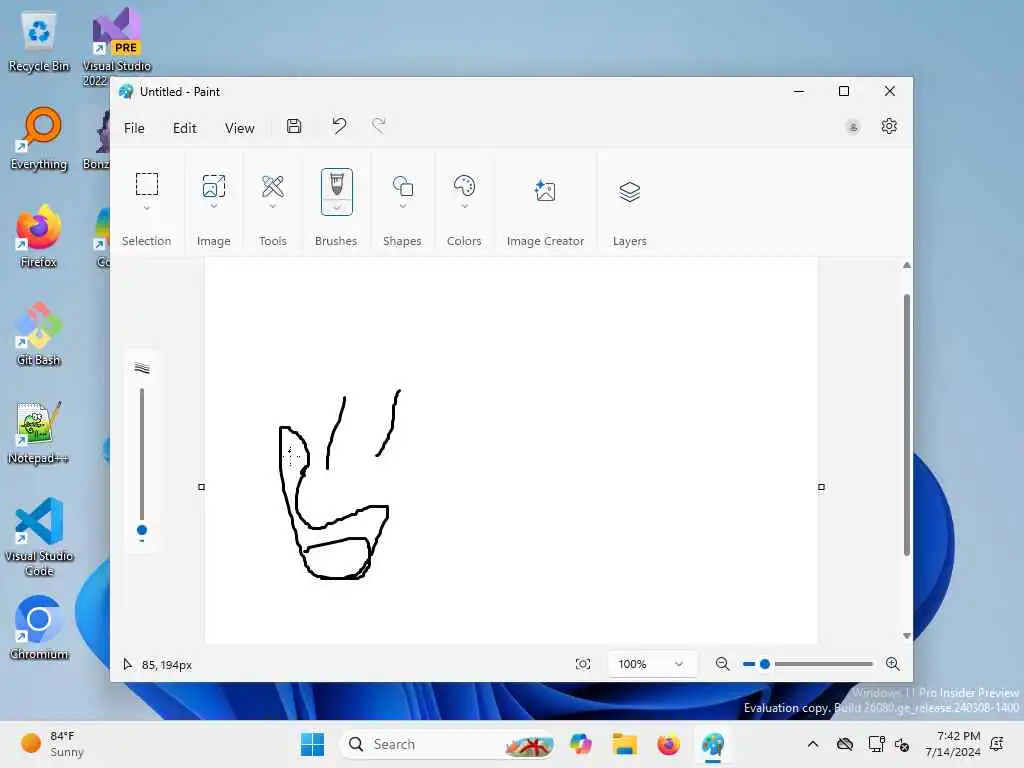1024x768 pixels.
Task: Open the 100% zoom level dropdown
Action: click(651, 664)
